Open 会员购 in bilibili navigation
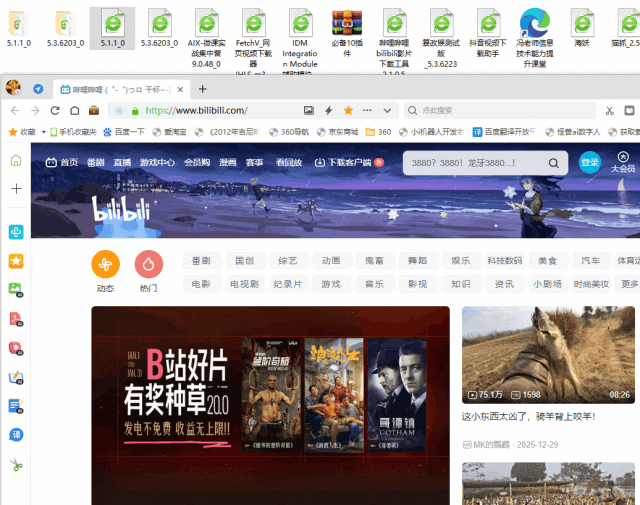The height and width of the screenshot is (505, 640). pos(197,162)
